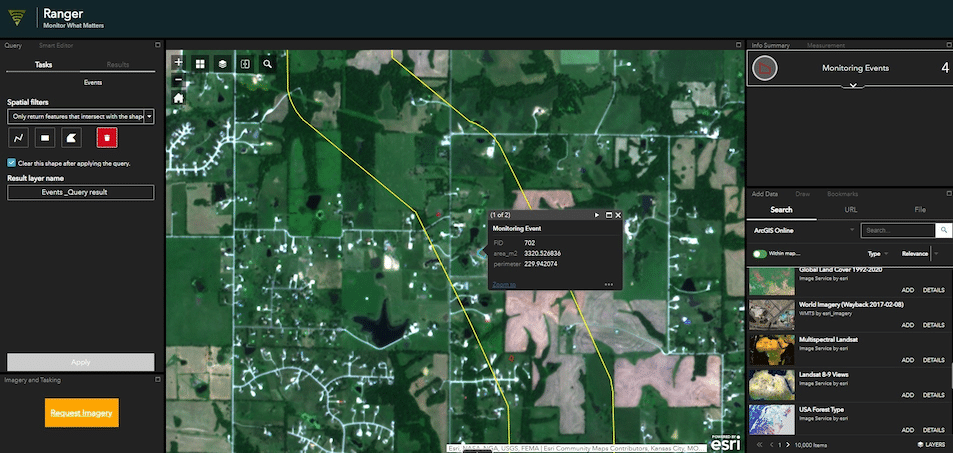Switch to the Tasks tab
This screenshot has width=953, height=453.
point(43,64)
